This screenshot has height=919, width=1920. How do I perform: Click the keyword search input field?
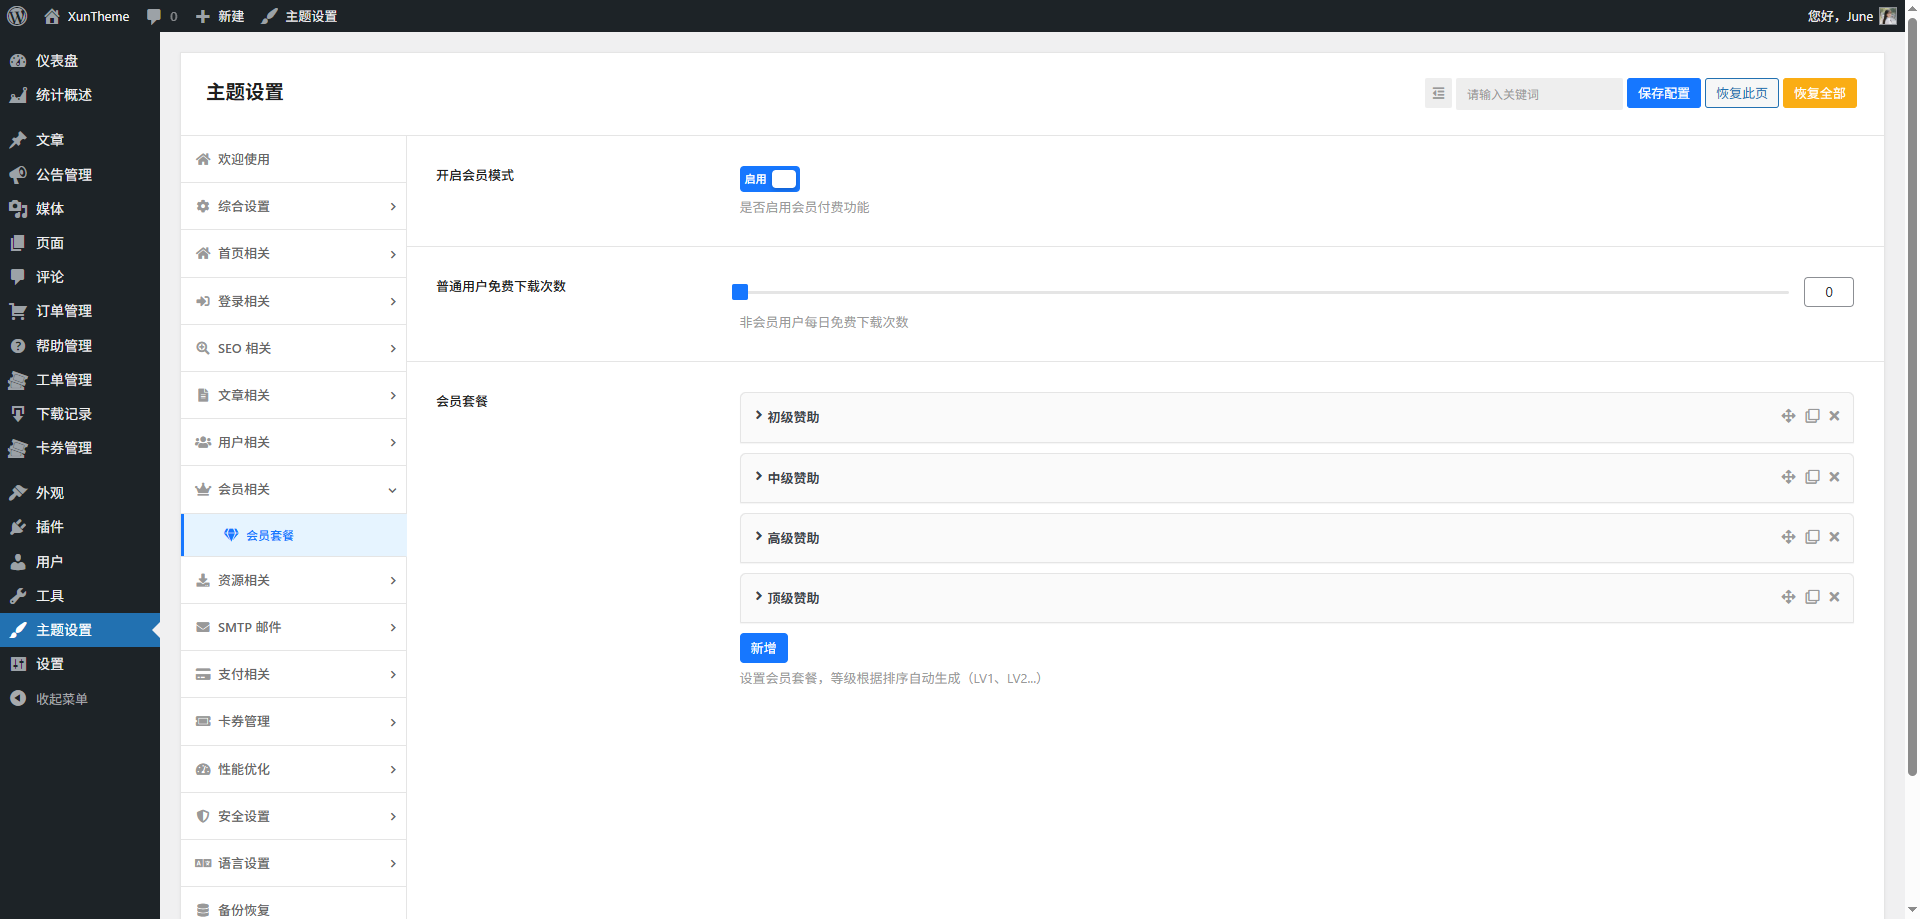[x=1538, y=94]
